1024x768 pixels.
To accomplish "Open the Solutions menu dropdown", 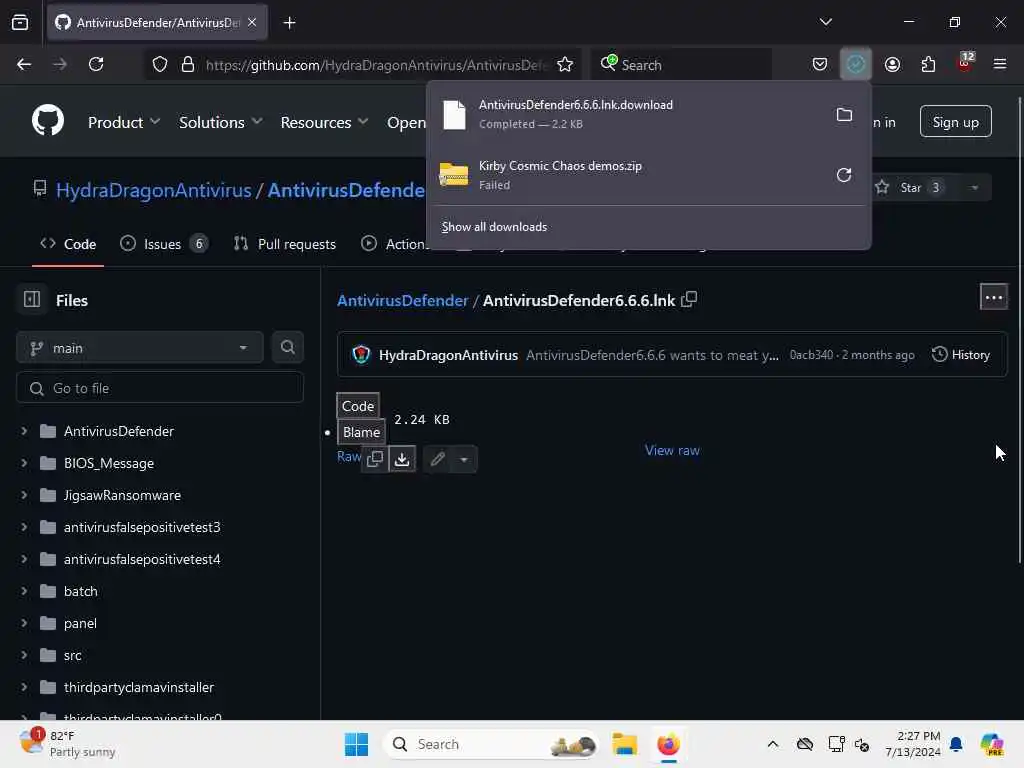I will coord(220,122).
